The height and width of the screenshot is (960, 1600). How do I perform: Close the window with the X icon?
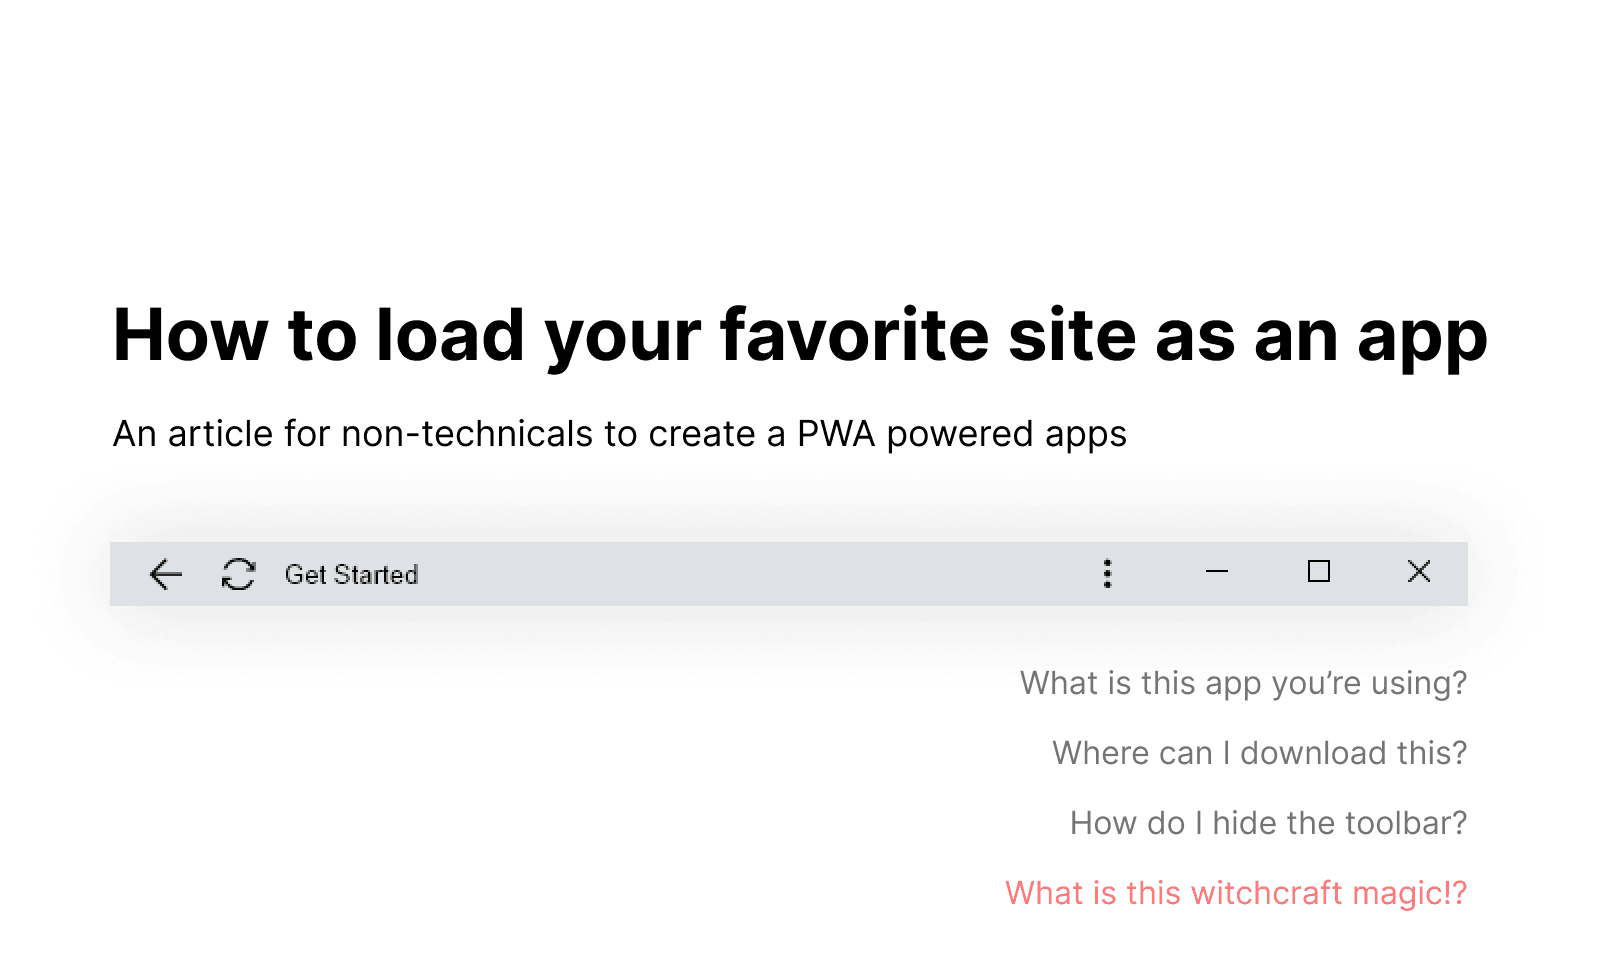(1419, 572)
